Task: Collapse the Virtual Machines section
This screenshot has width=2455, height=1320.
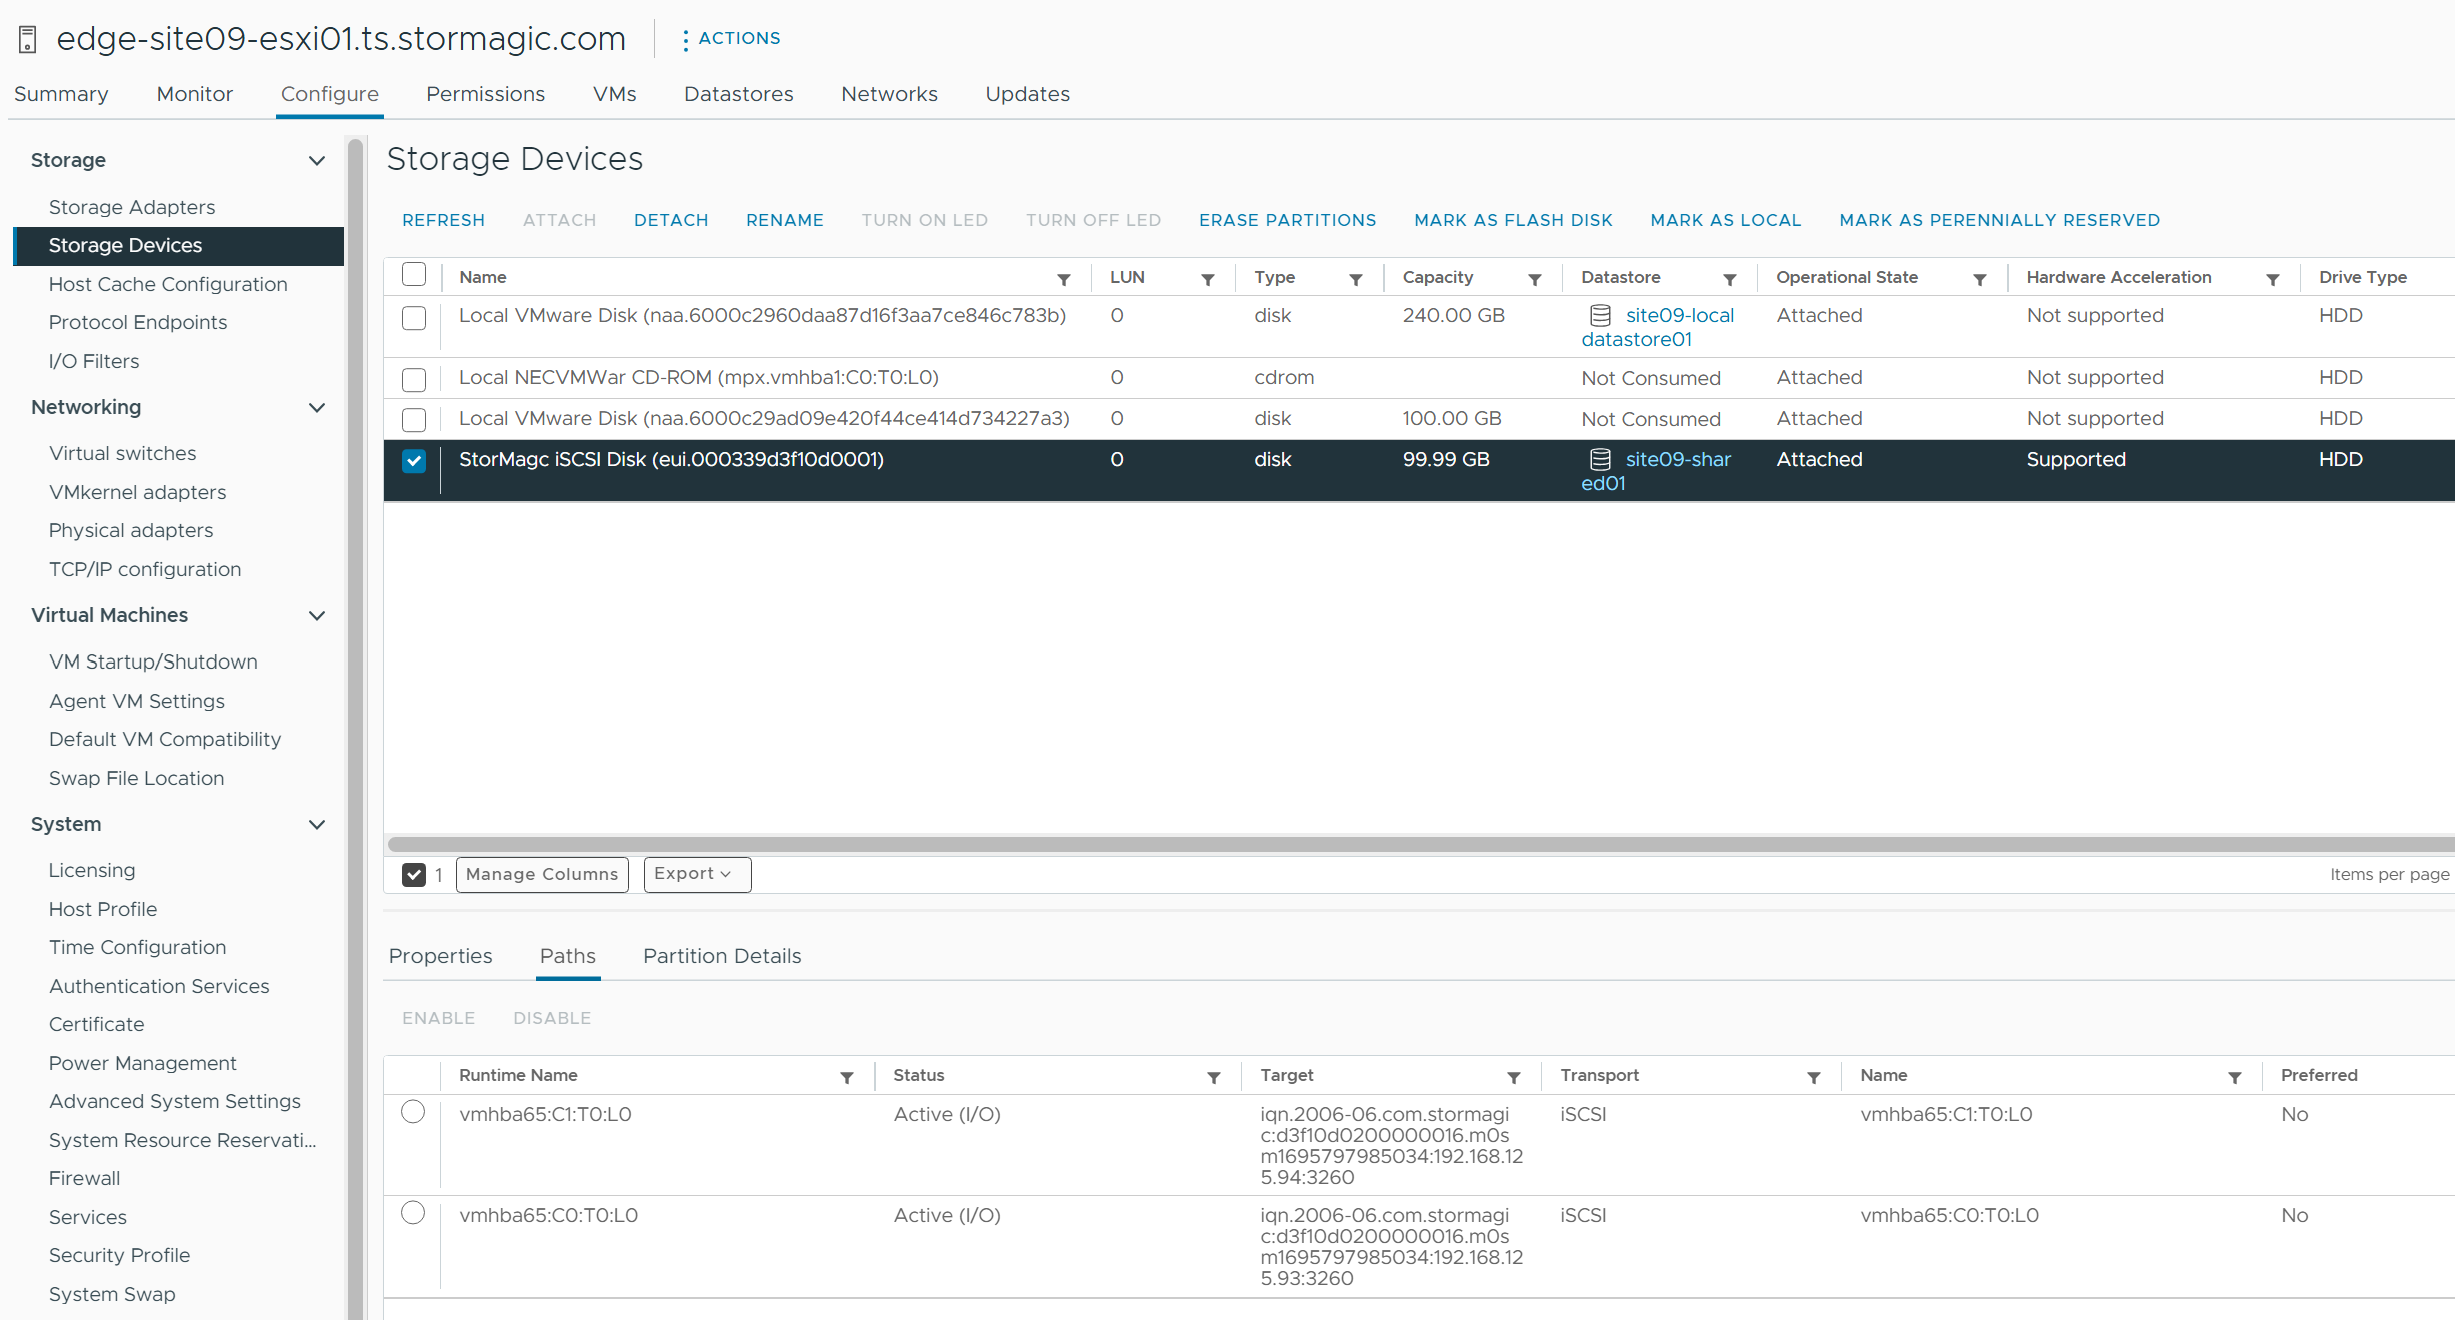Action: tap(317, 615)
